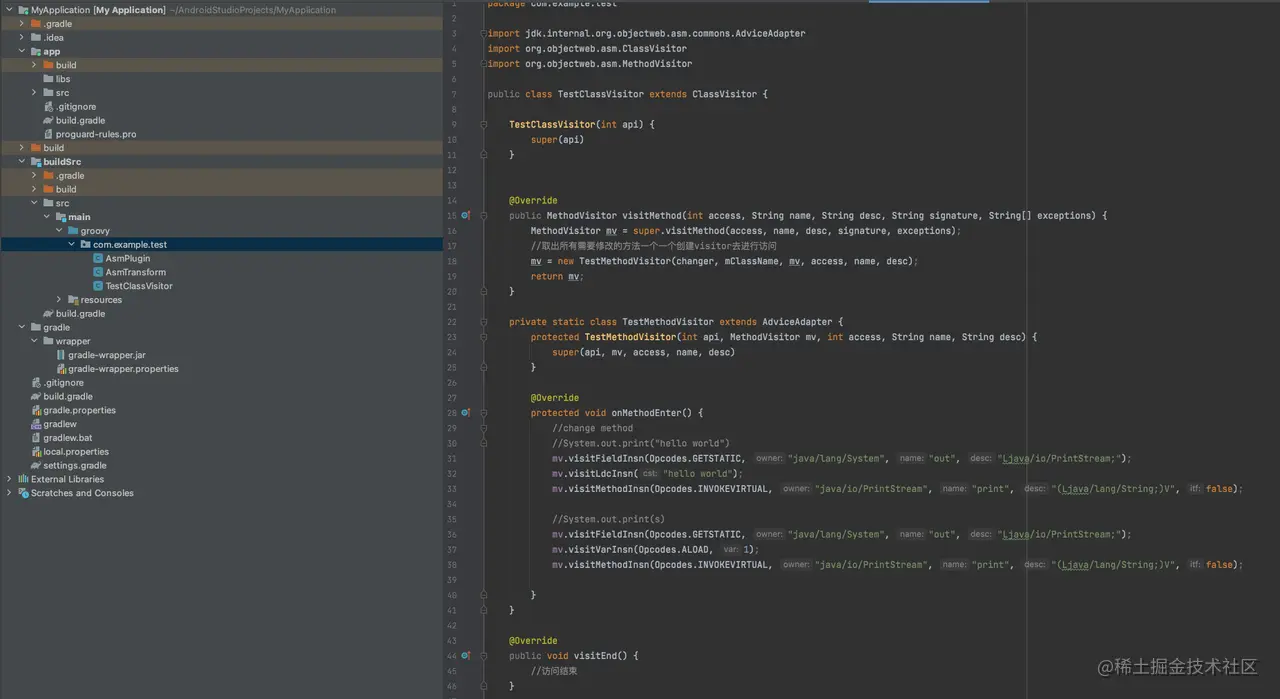Click the gradle-wrapper.properties file icon
1280x699 pixels.
(x=61, y=369)
